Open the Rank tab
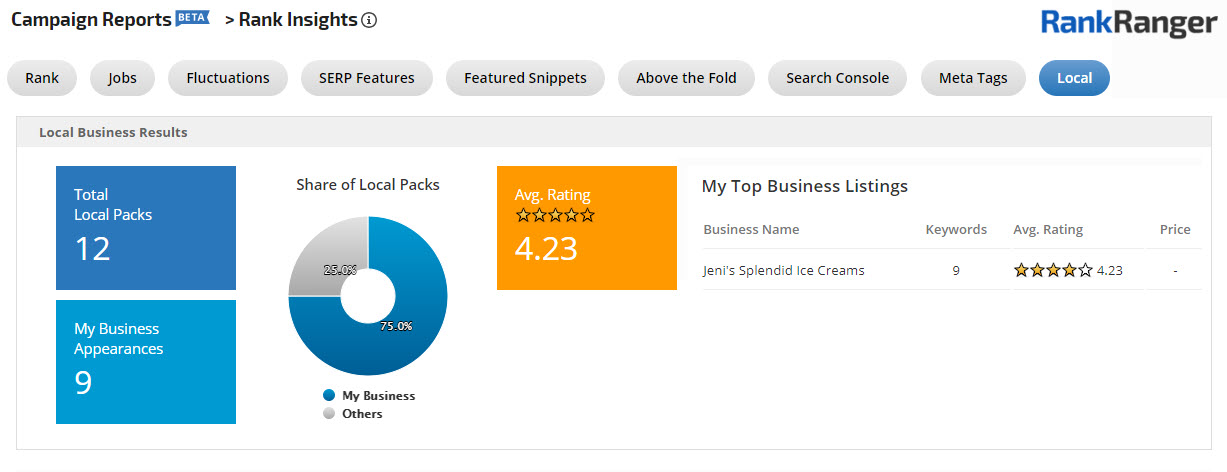This screenshot has width=1227, height=472. (42, 78)
